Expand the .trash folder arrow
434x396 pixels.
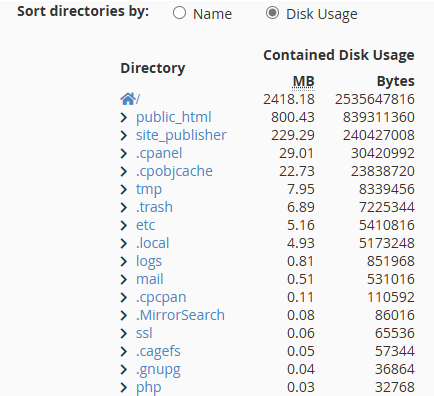click(x=124, y=207)
